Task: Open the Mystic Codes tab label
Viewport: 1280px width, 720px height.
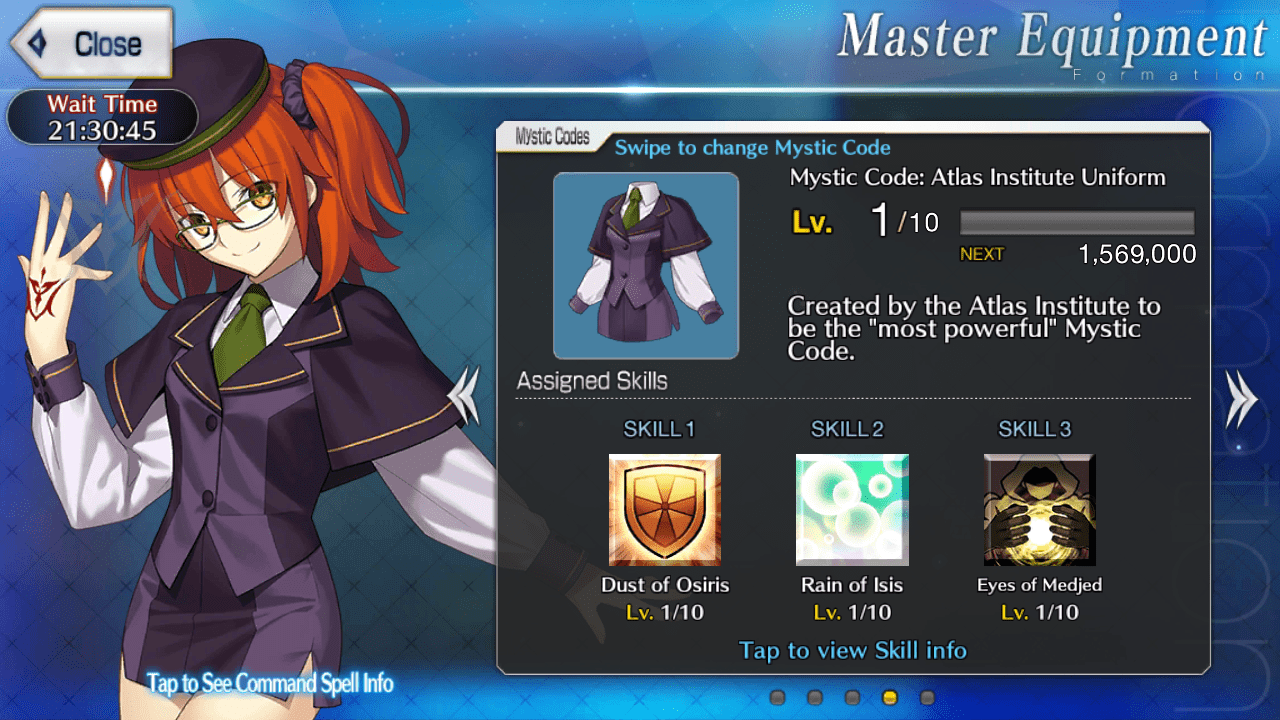Action: [552, 138]
